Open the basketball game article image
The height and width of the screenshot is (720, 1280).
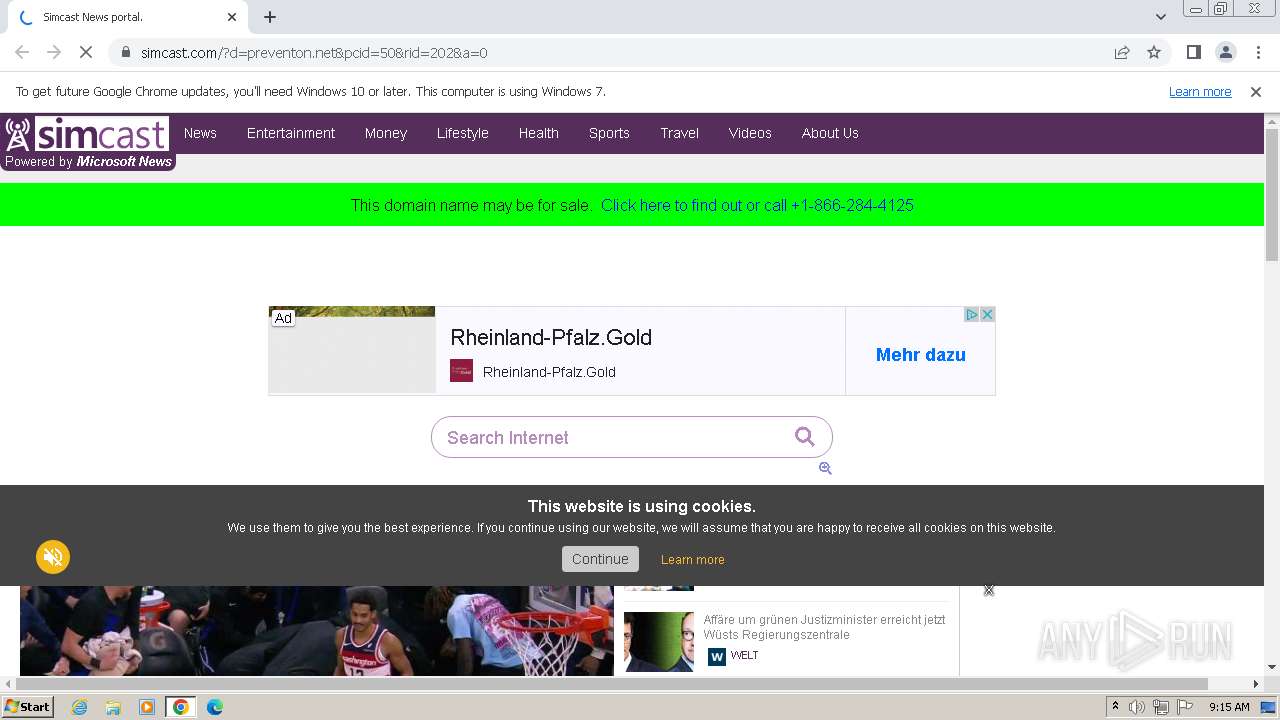pyautogui.click(x=317, y=631)
